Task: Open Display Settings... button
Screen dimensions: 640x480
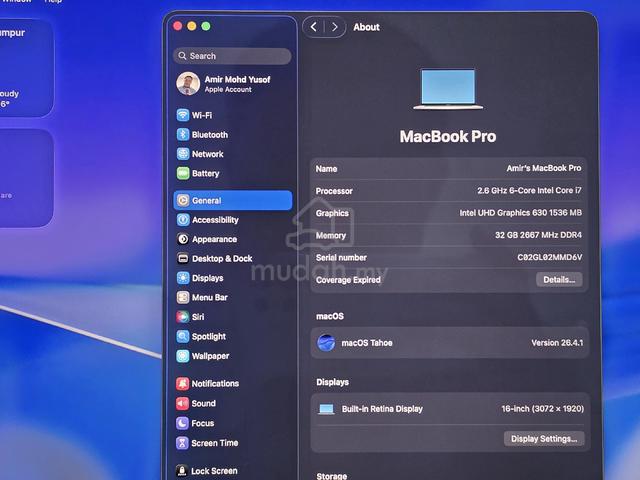Action: pyautogui.click(x=544, y=439)
